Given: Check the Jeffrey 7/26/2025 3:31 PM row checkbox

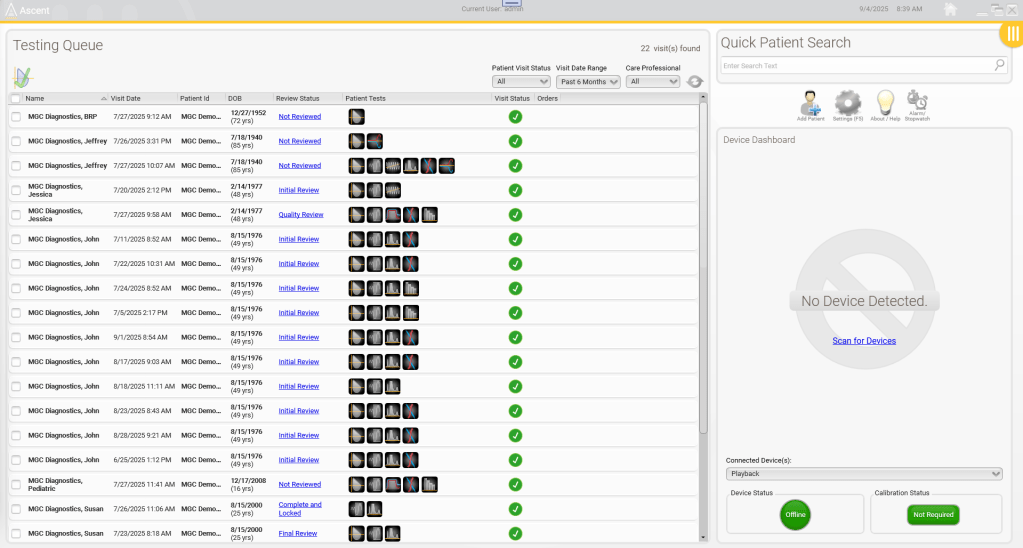Looking at the screenshot, I should point(16,141).
